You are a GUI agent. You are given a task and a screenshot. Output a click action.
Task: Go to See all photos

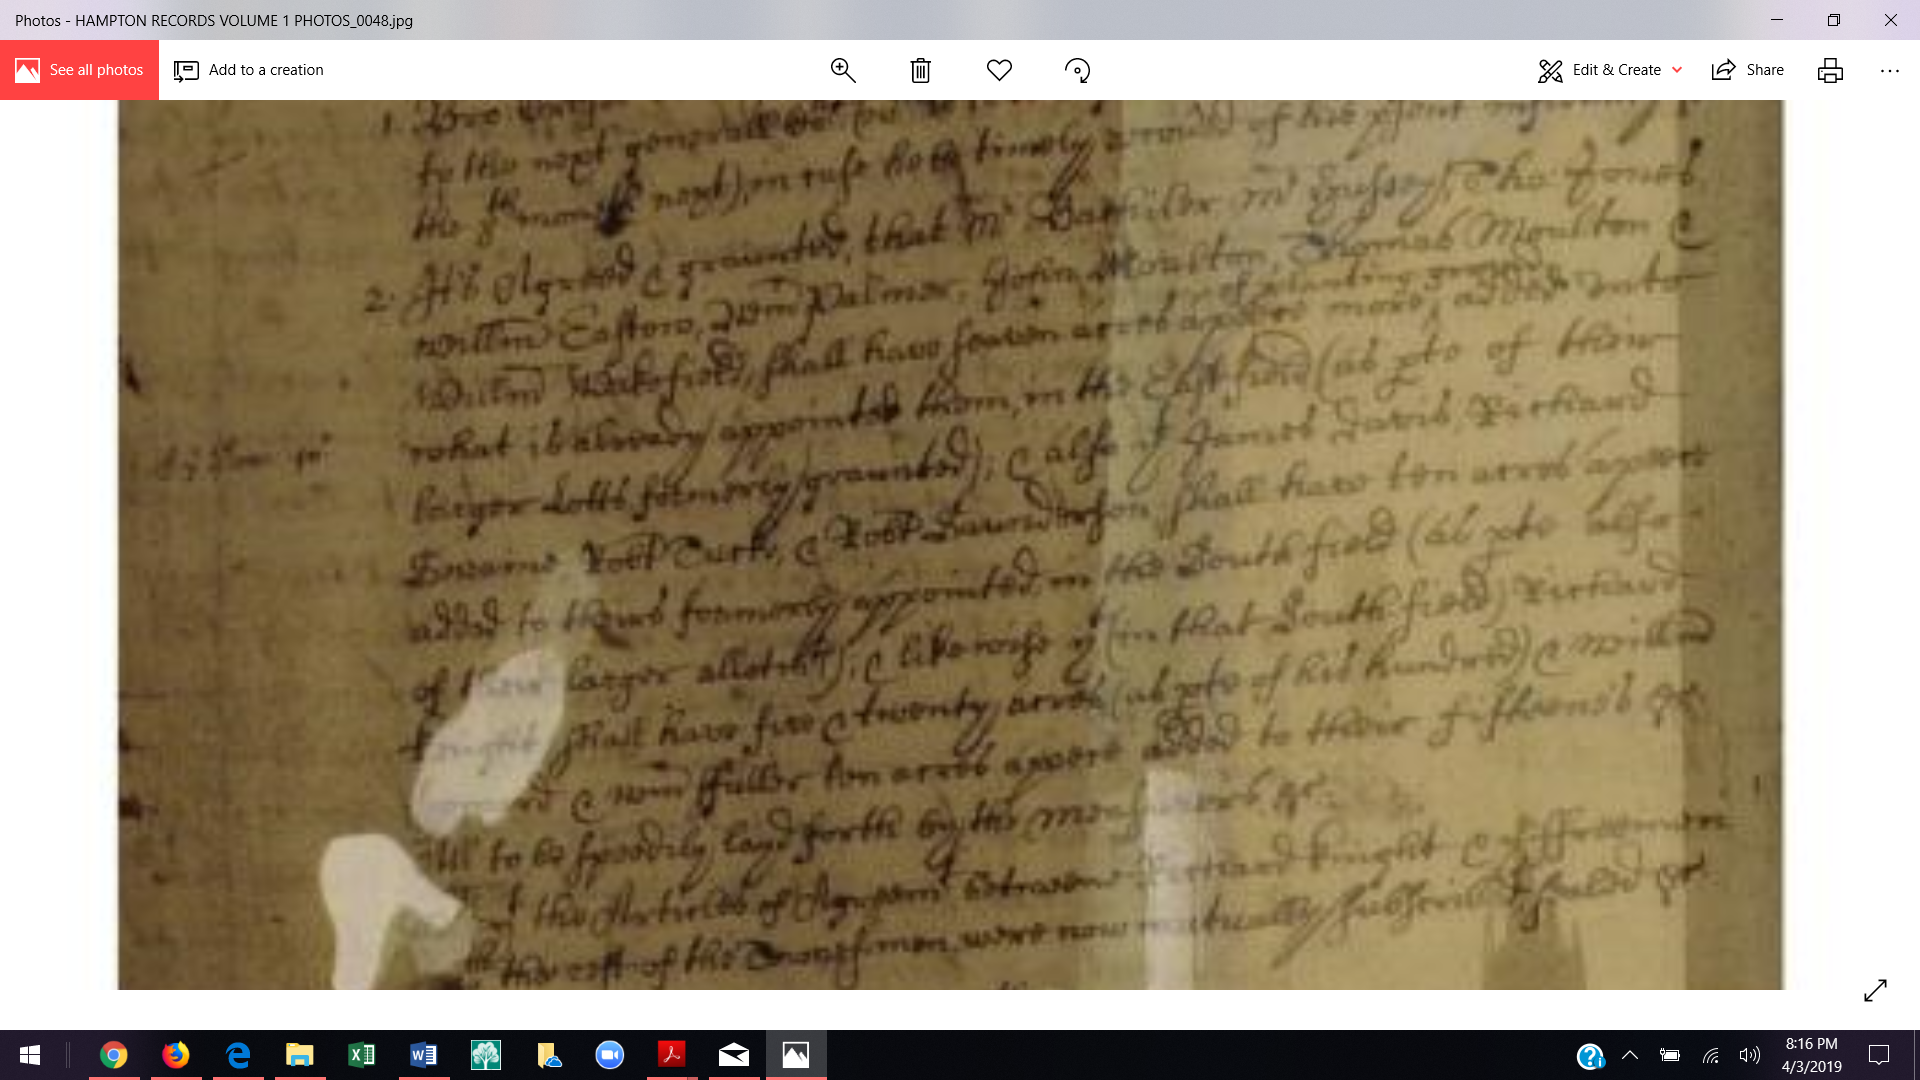tap(79, 70)
